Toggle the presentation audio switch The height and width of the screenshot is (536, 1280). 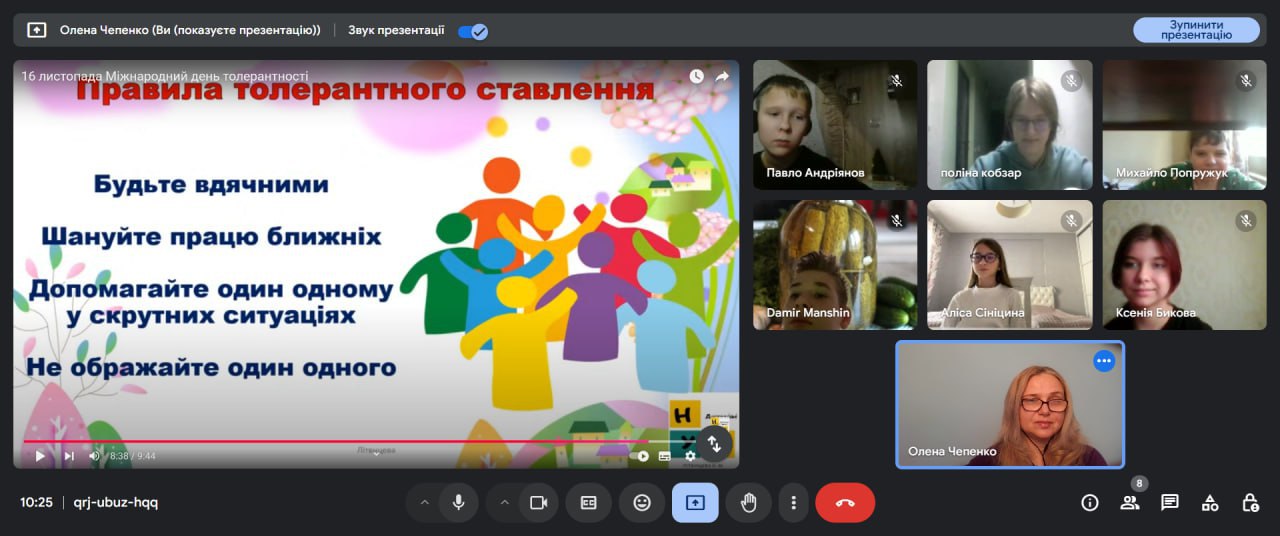(472, 30)
